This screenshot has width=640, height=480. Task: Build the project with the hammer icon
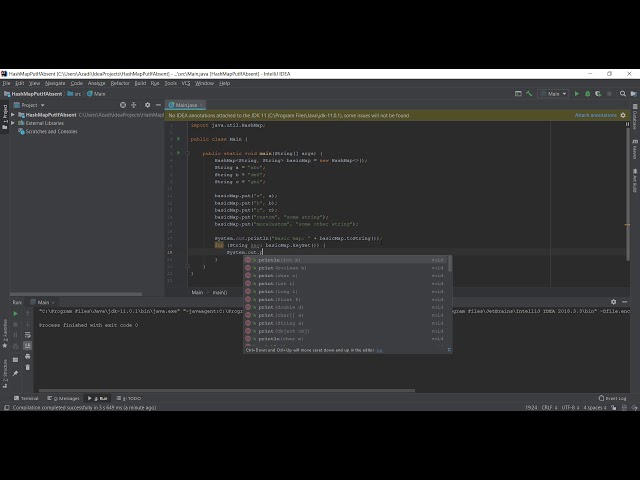tap(529, 94)
